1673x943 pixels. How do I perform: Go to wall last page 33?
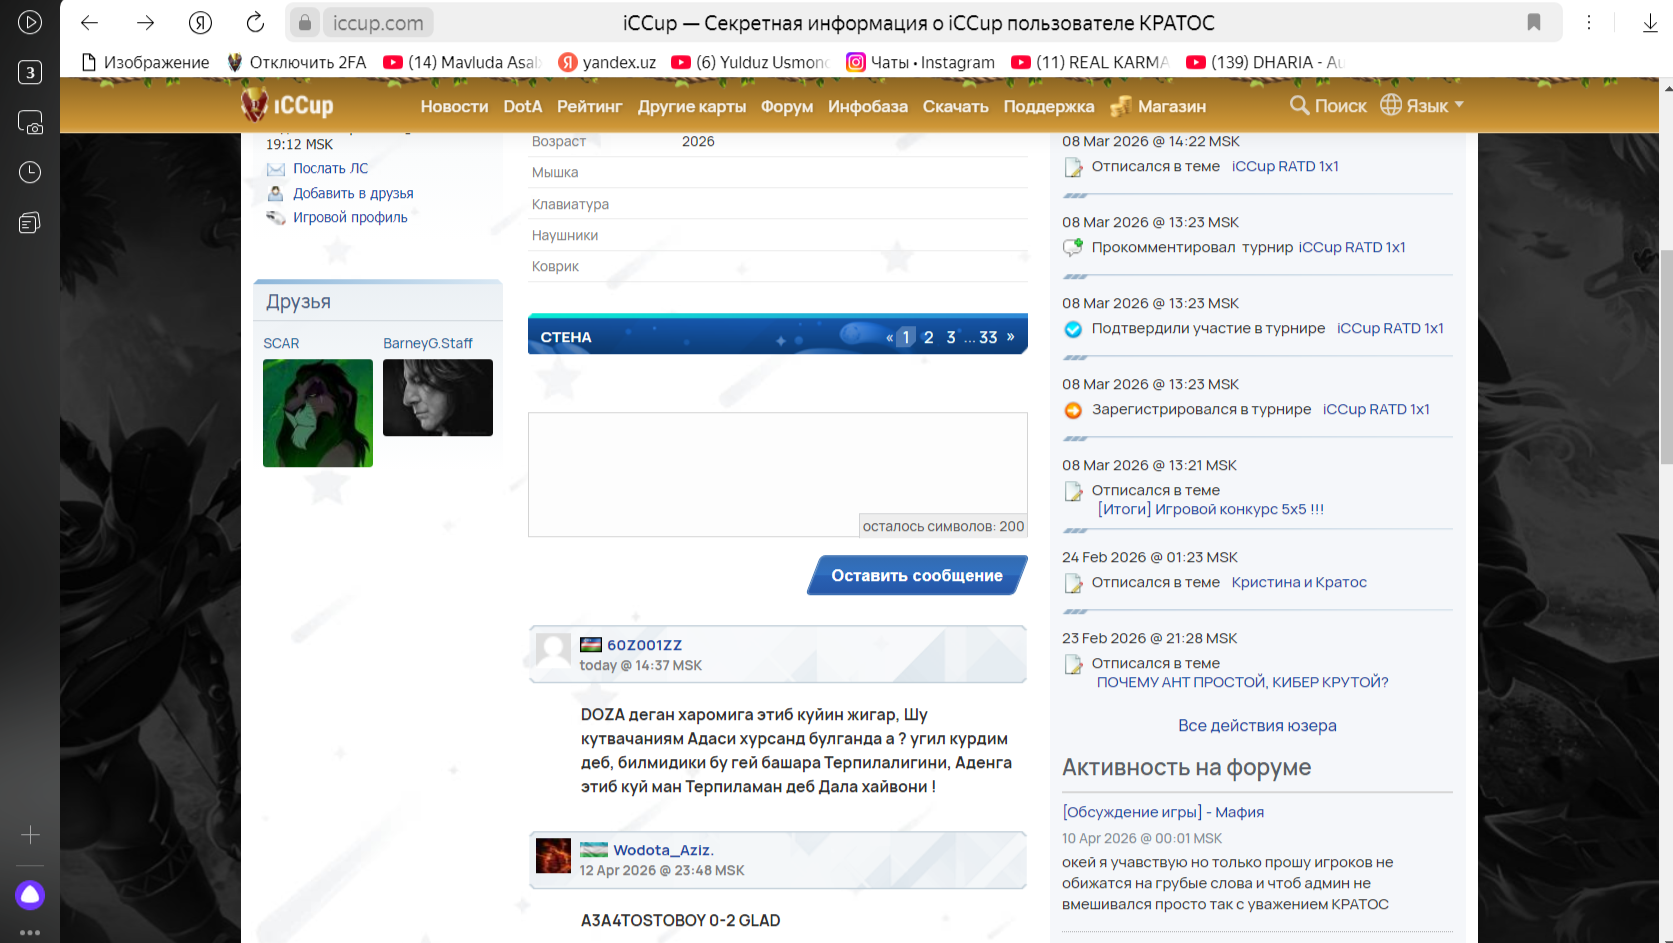tap(988, 337)
